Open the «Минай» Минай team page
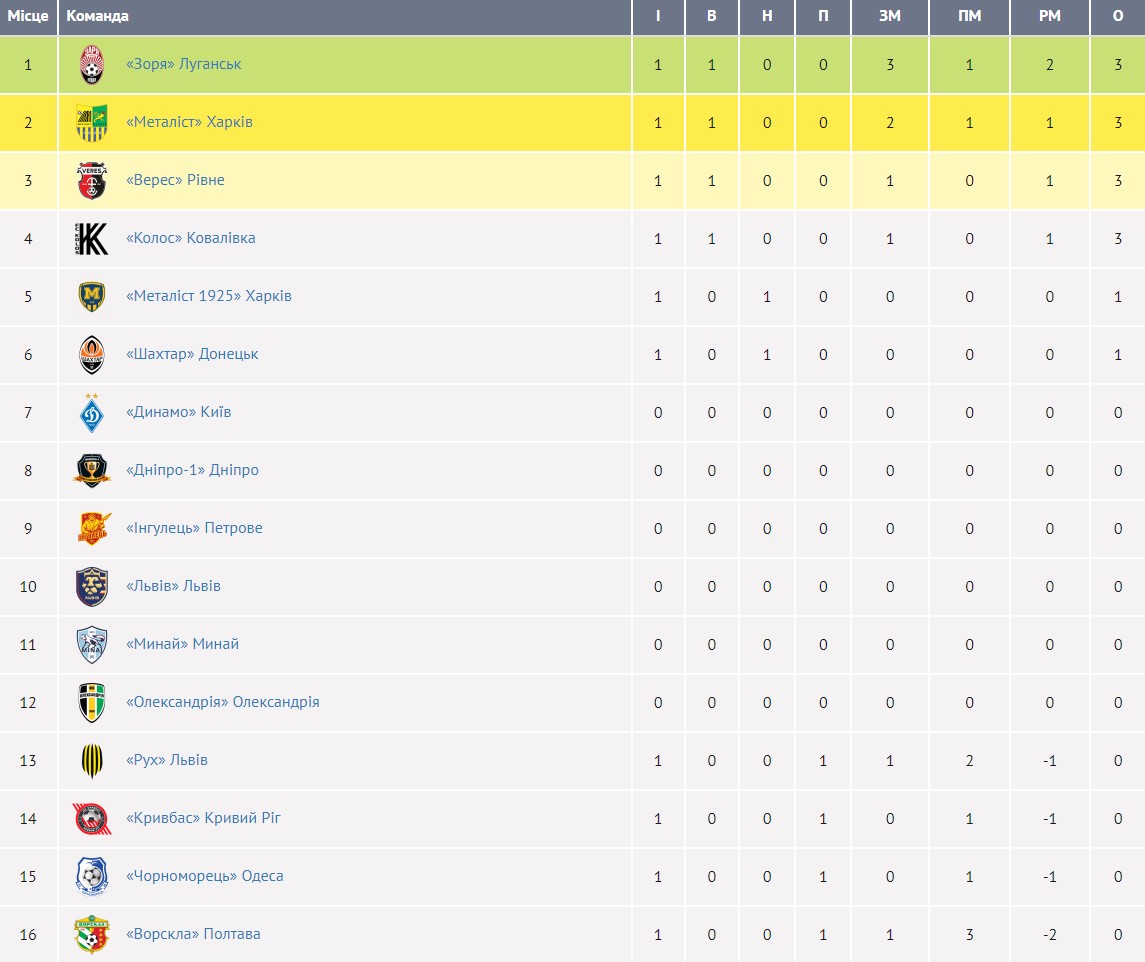 click(182, 644)
